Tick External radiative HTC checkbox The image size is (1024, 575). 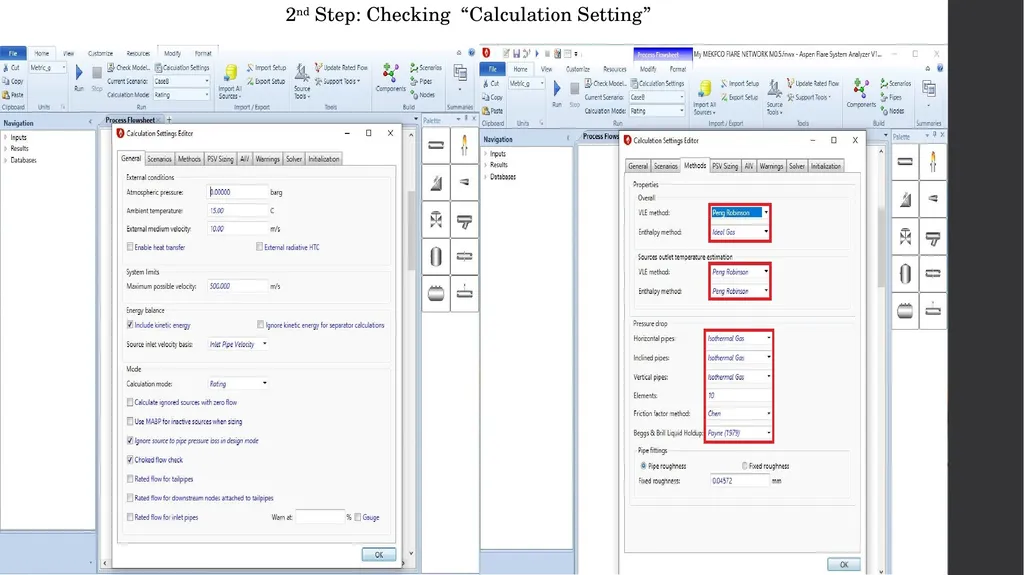(259, 247)
